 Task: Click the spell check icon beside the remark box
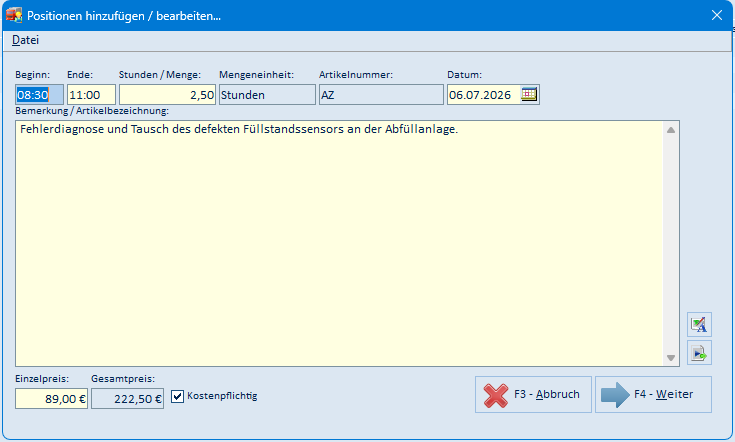[699, 324]
